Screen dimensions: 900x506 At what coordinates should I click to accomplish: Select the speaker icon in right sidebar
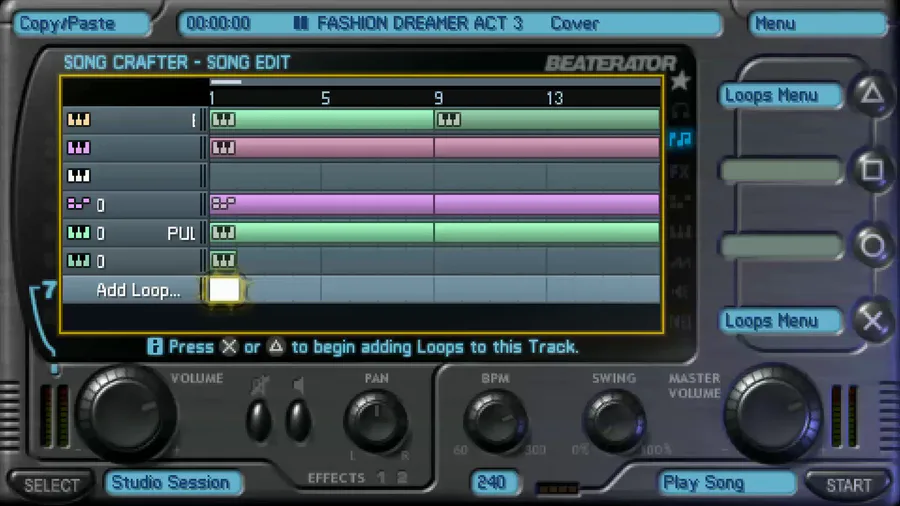680,292
